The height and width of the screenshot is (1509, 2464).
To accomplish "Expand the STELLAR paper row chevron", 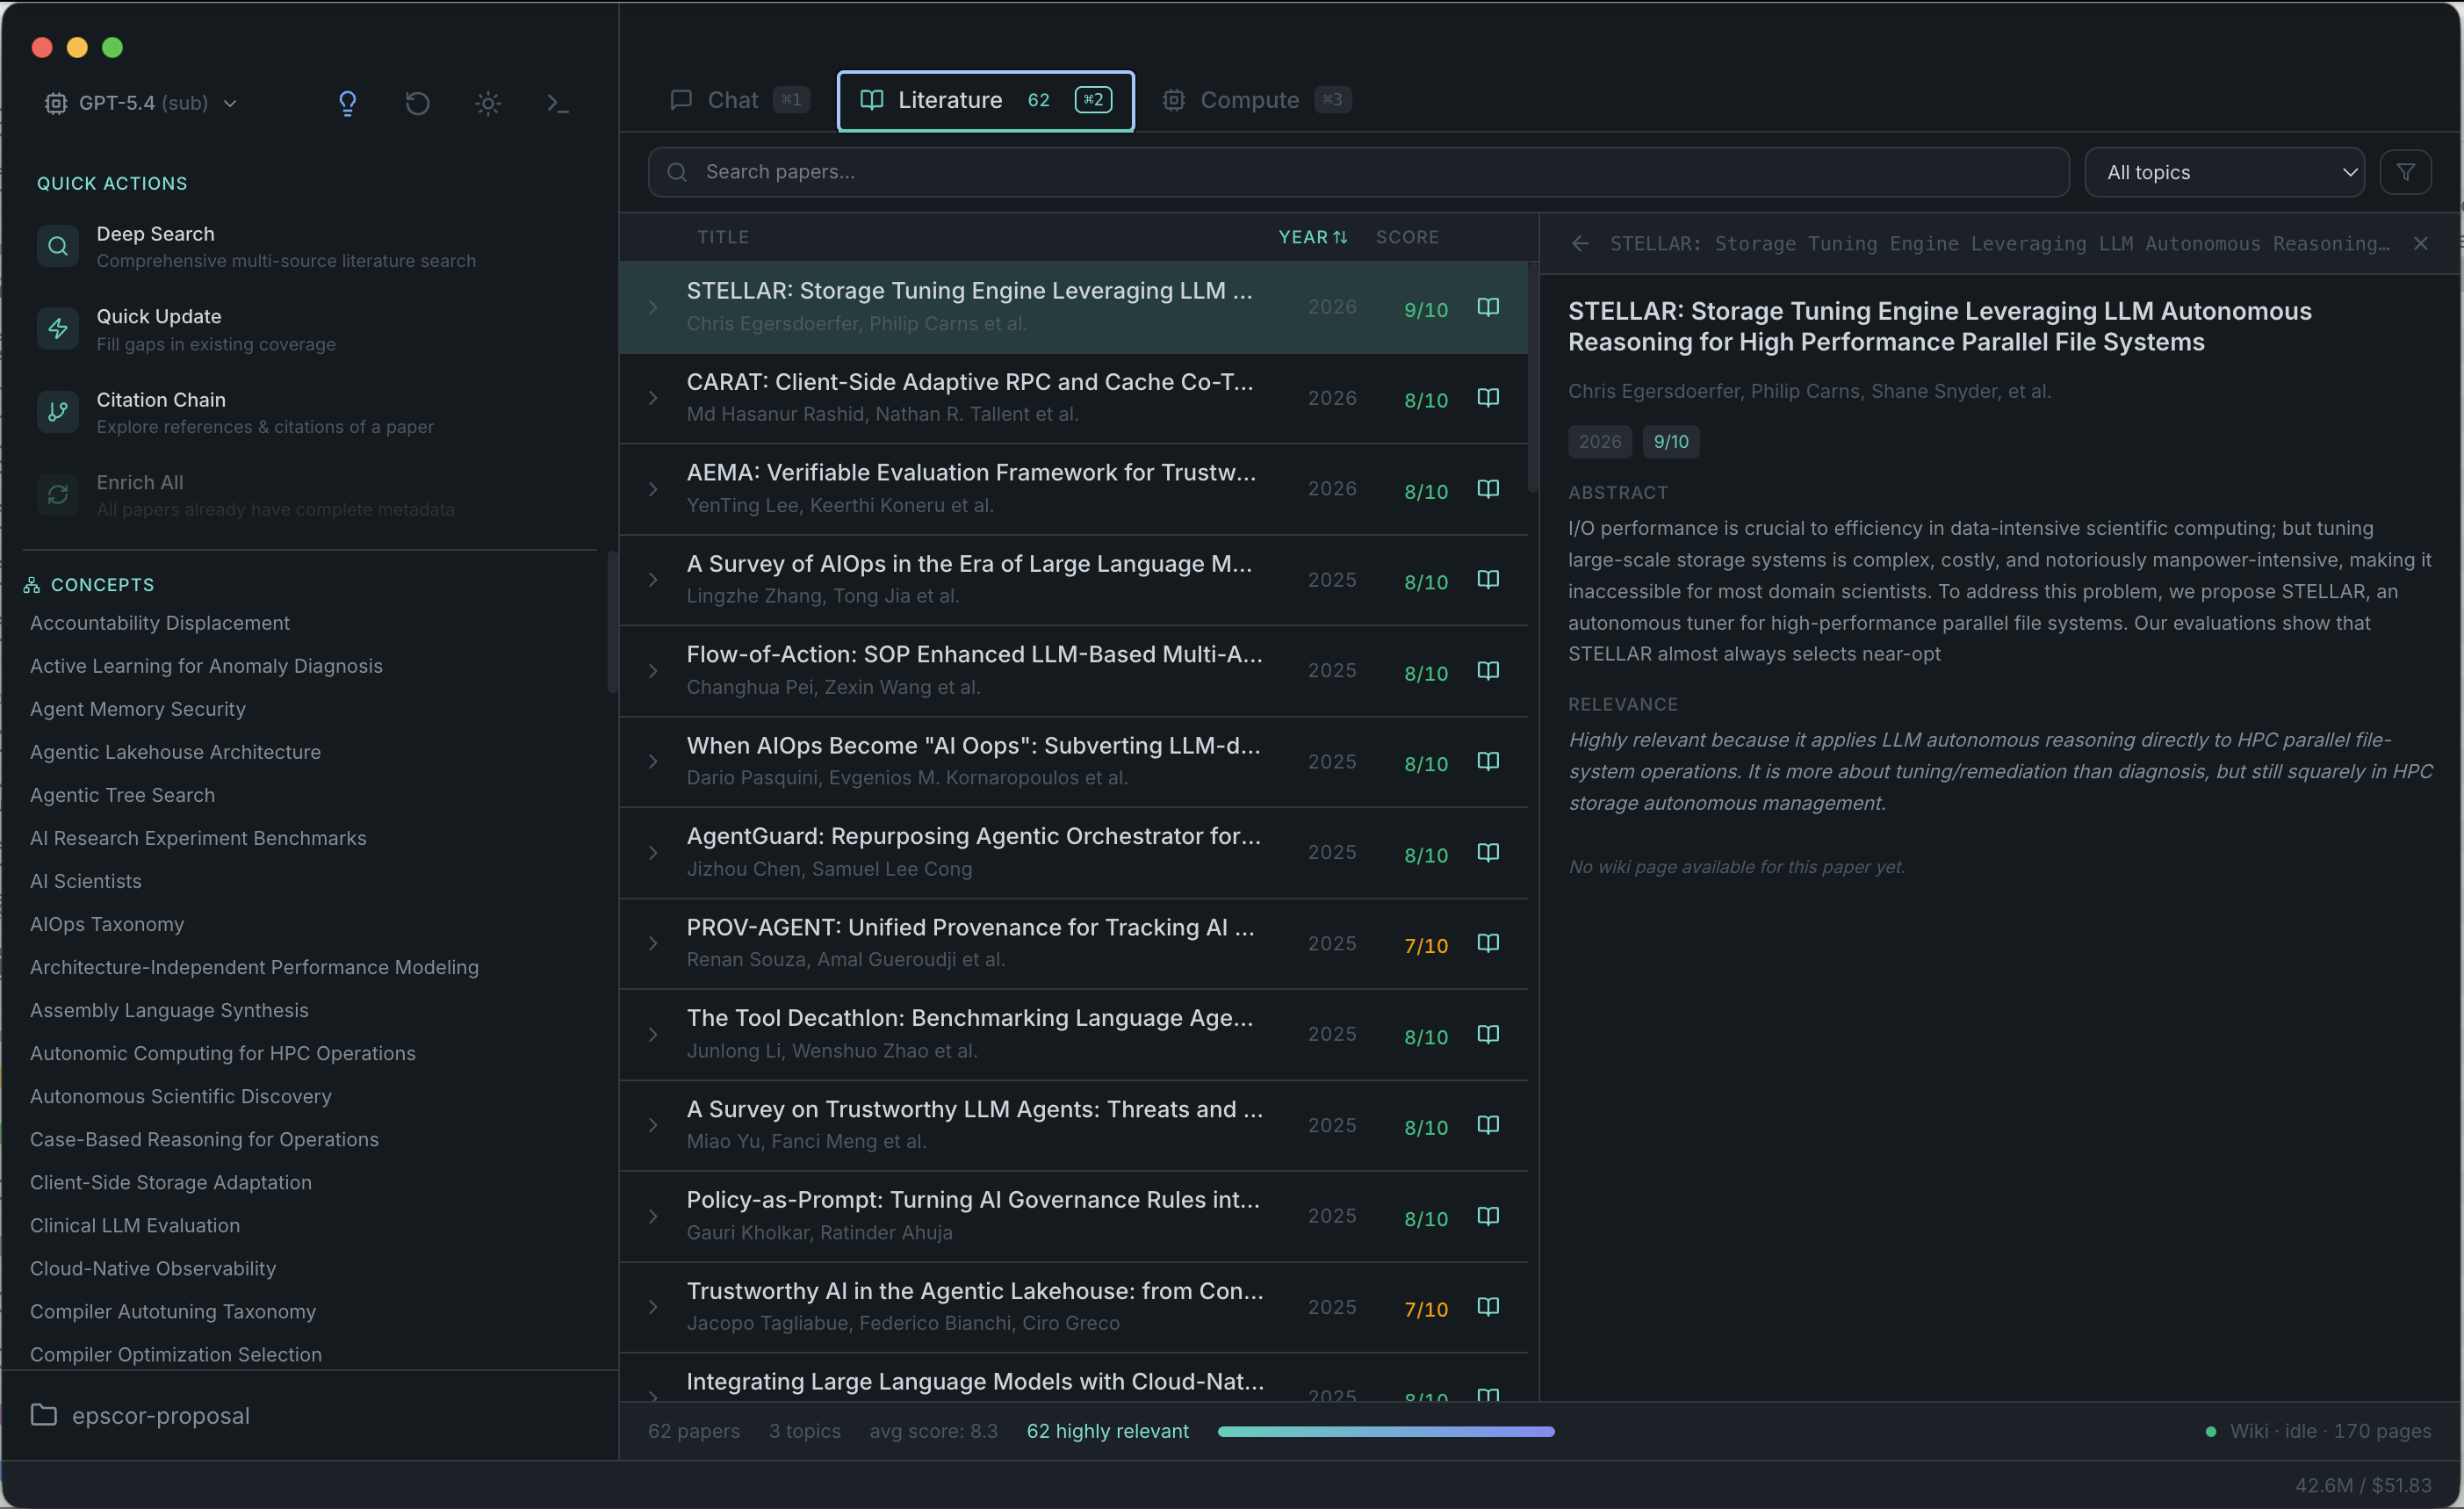I will (x=653, y=307).
